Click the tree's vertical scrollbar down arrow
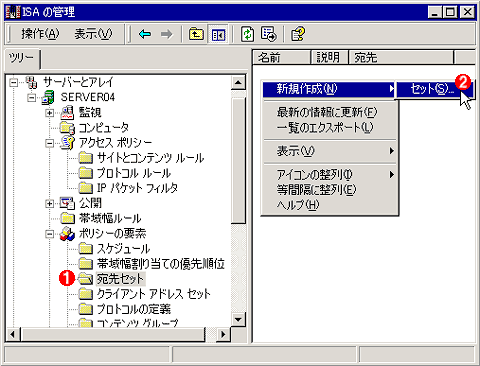 pos(238,319)
